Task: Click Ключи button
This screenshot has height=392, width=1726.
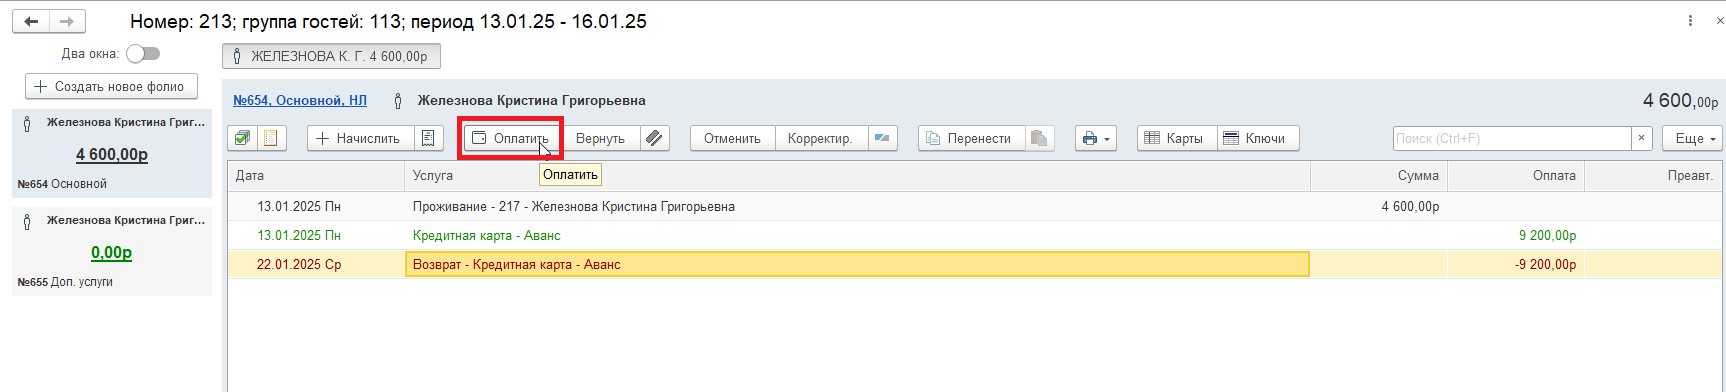Action: coord(1258,138)
